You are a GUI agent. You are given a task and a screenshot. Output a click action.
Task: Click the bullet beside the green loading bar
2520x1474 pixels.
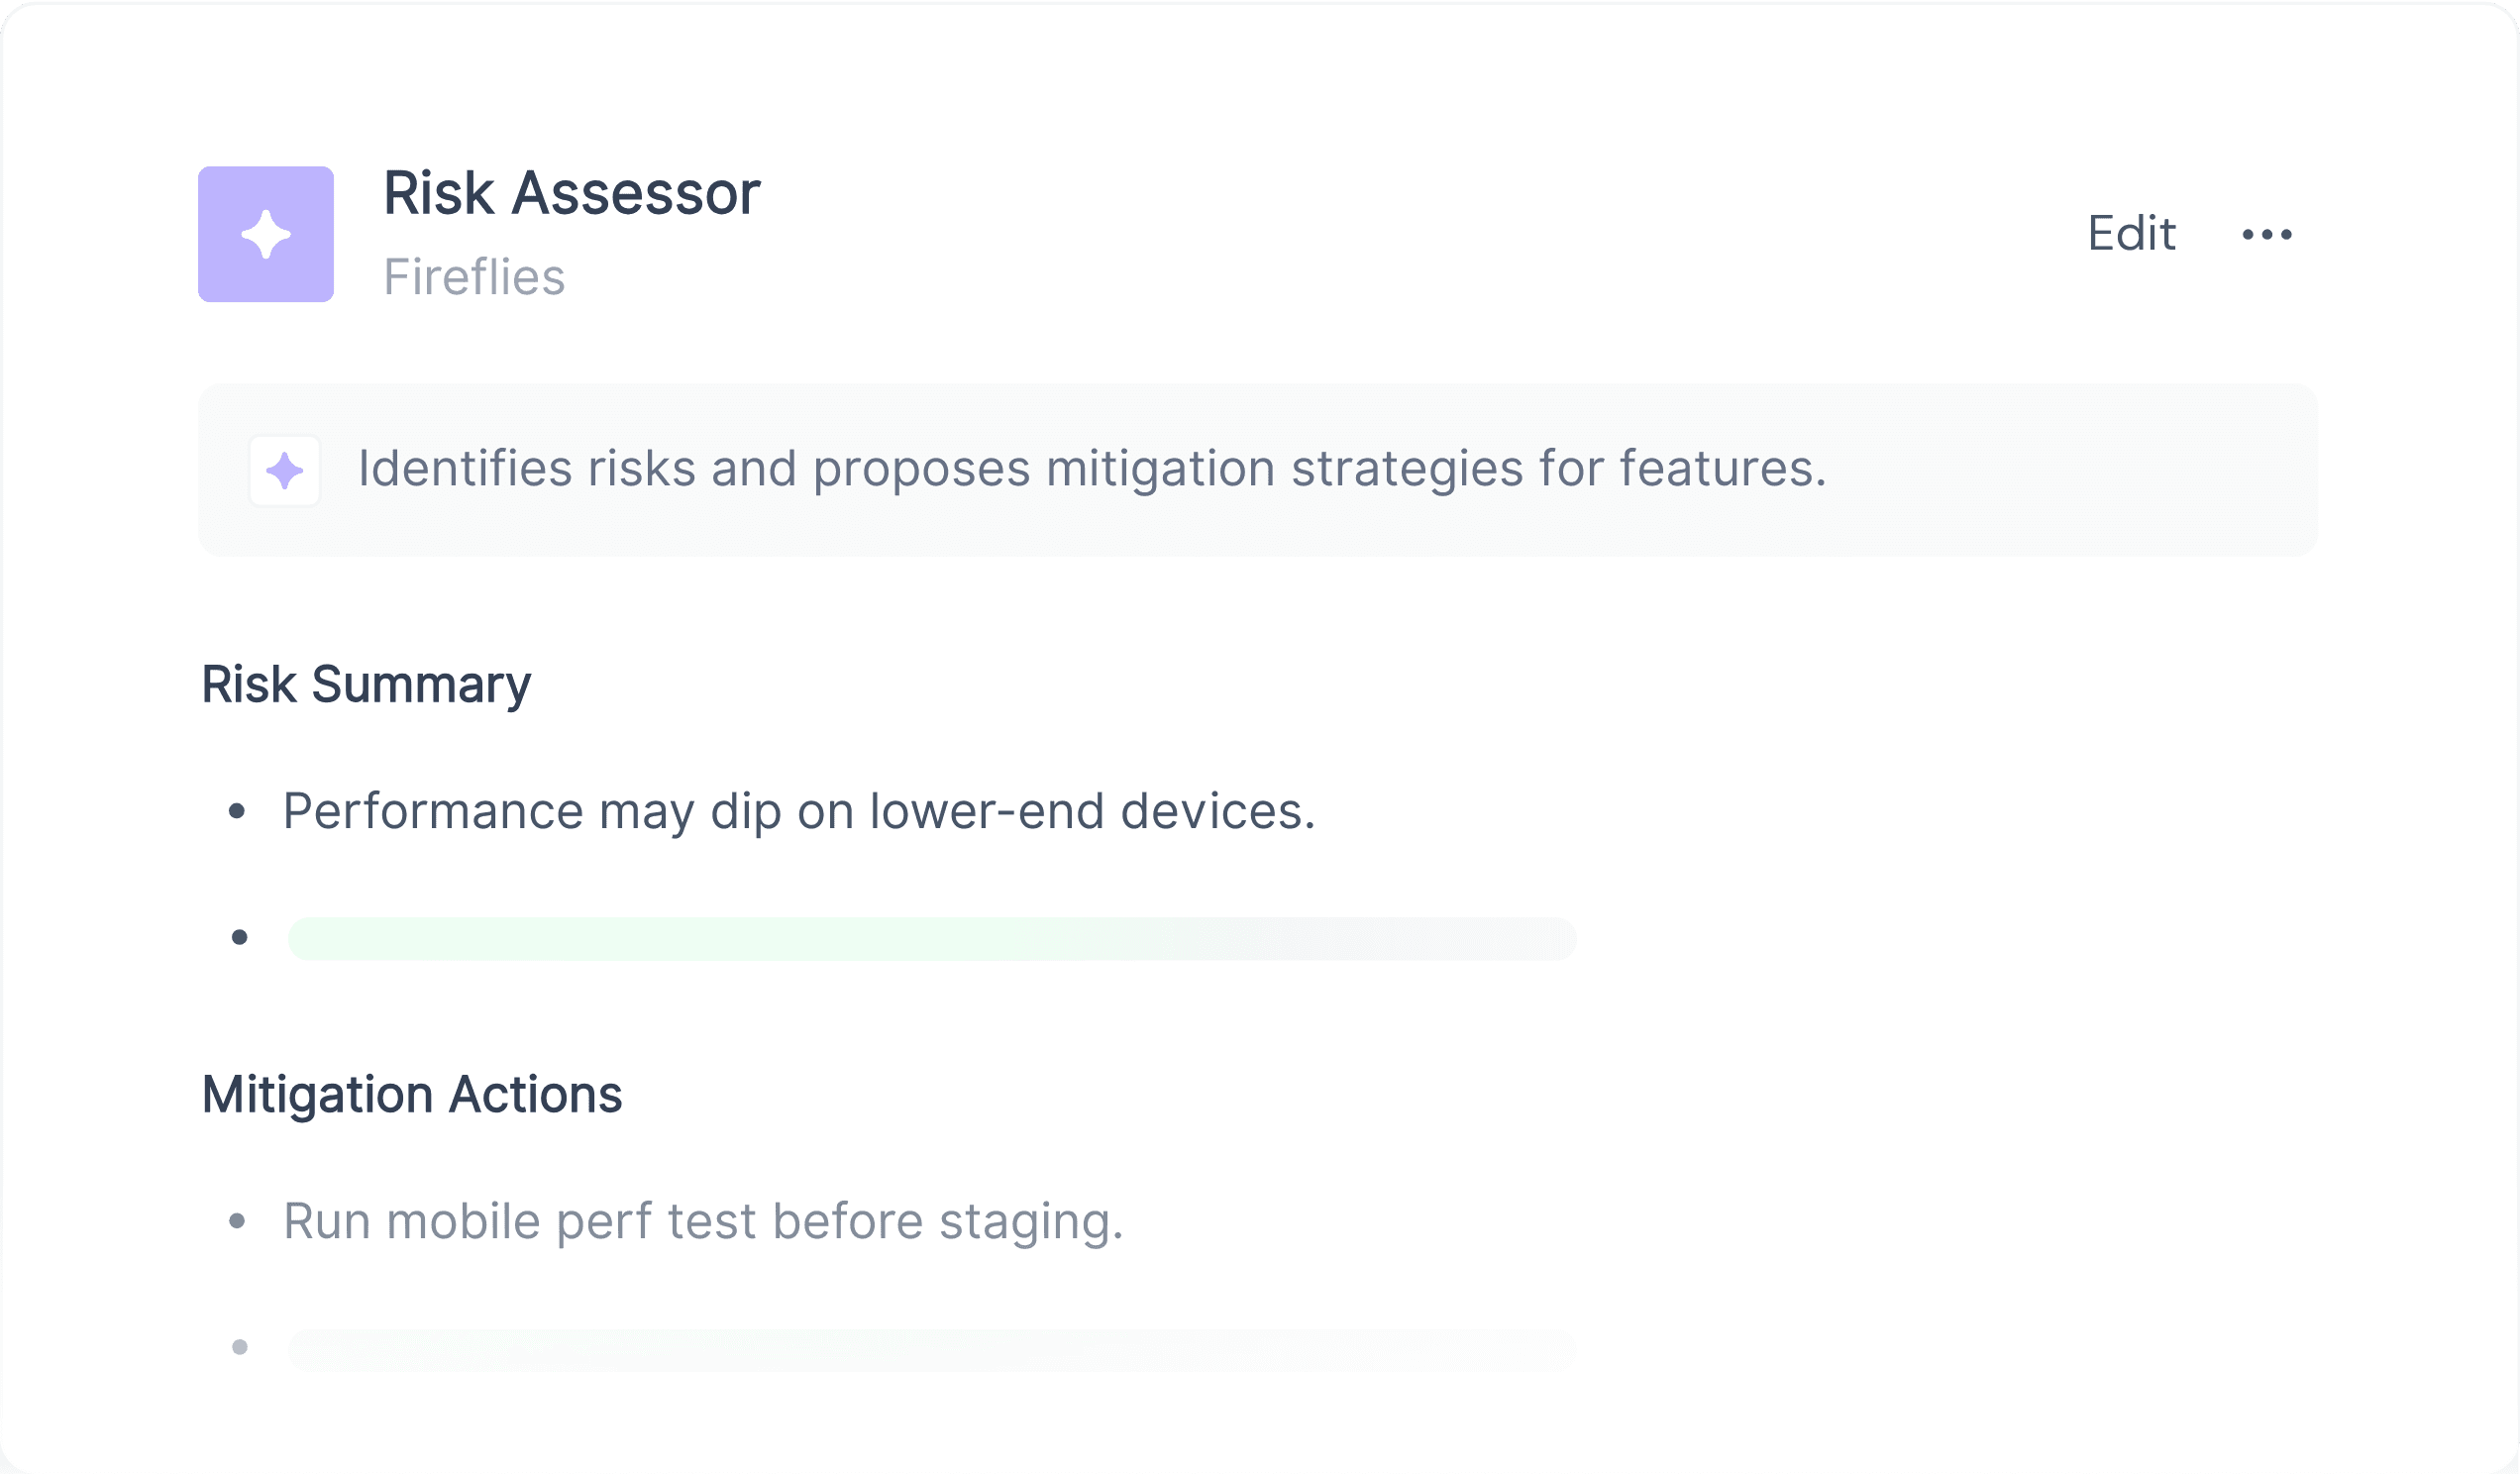click(239, 937)
